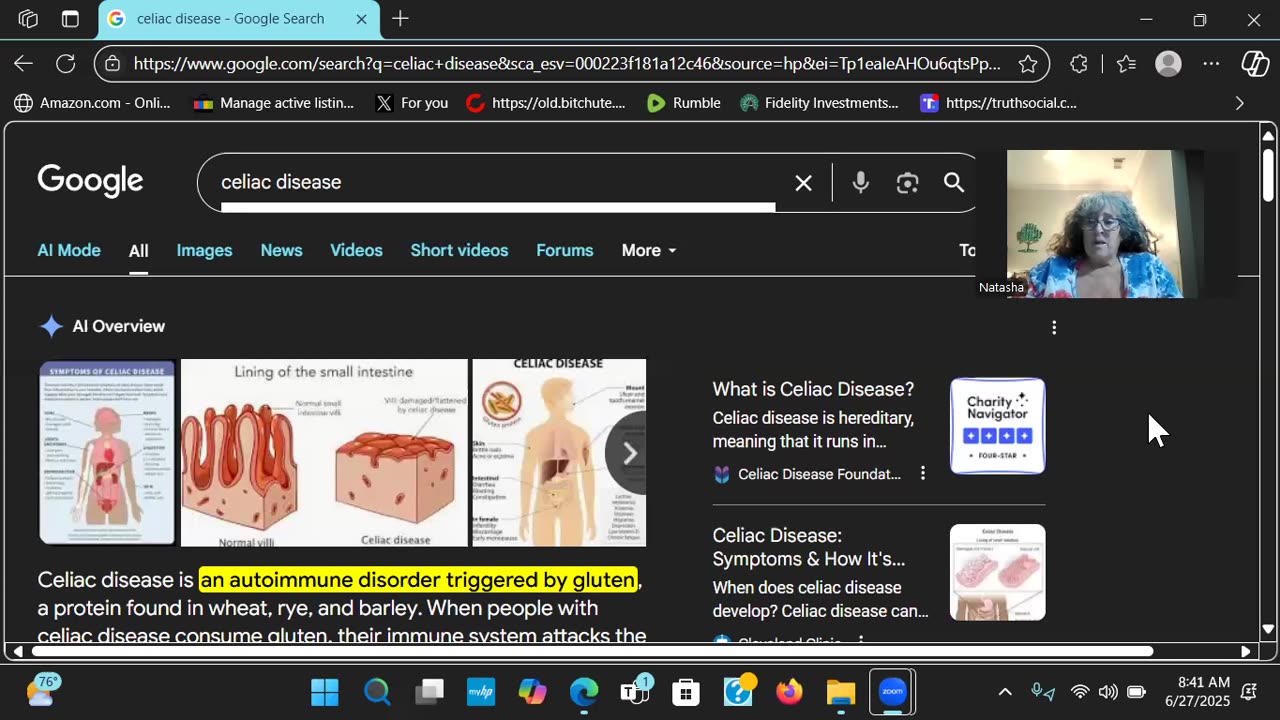Image resolution: width=1280 pixels, height=720 pixels.
Task: Close the celiac disease browser tab
Action: click(x=361, y=19)
